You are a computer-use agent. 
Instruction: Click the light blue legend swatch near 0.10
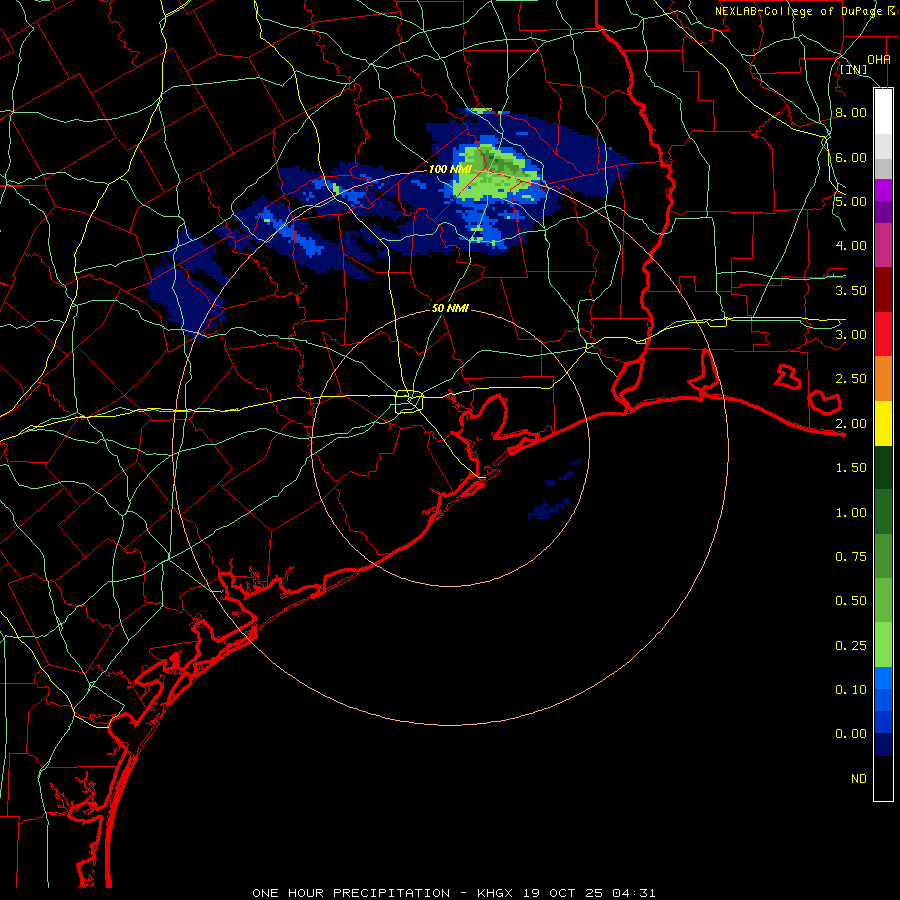883,678
